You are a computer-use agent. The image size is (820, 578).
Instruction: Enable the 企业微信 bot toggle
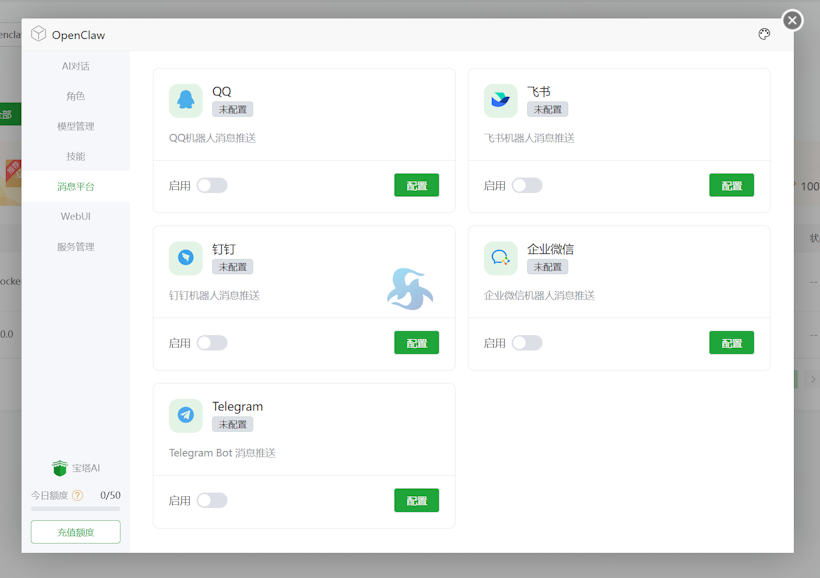[x=527, y=342]
